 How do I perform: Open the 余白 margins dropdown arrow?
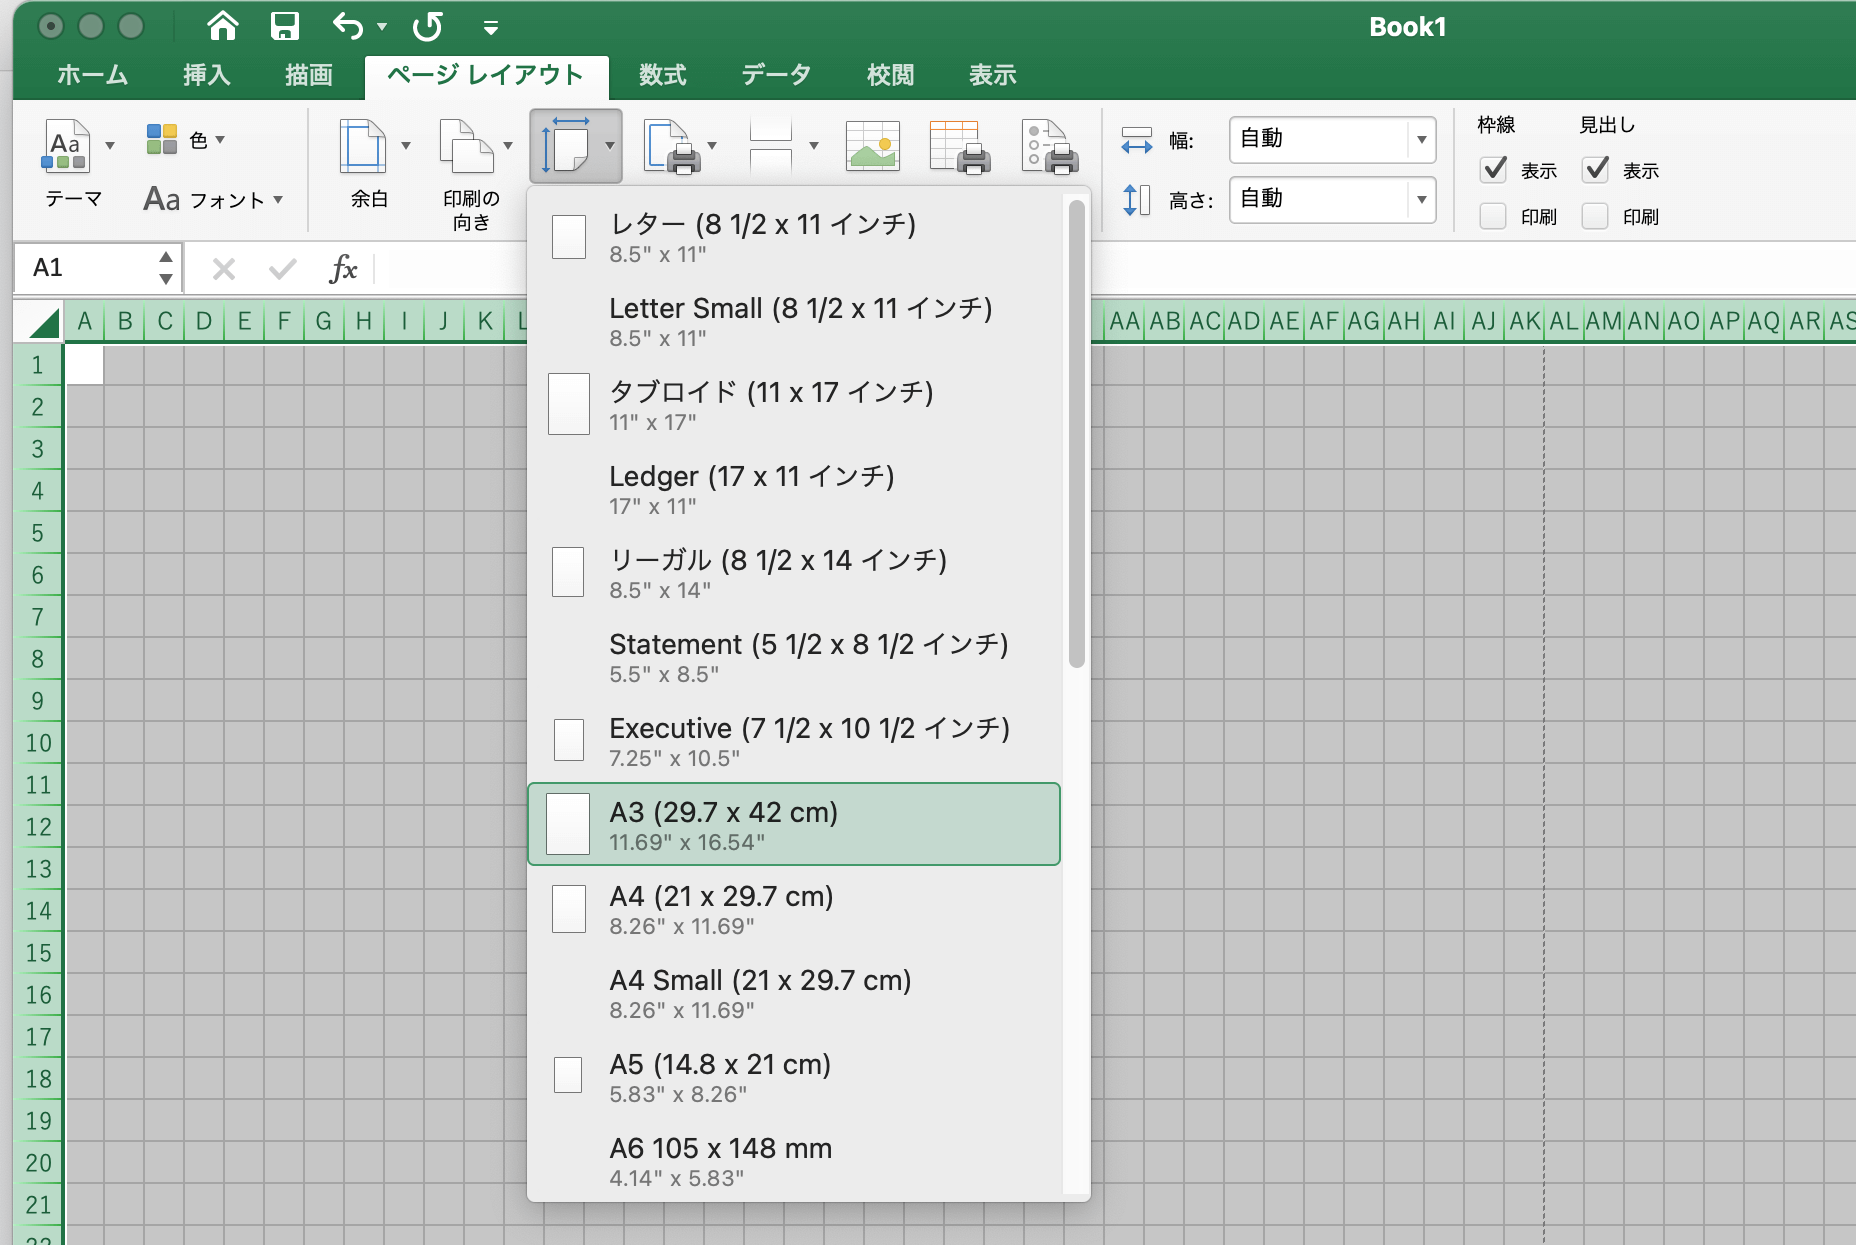[x=406, y=146]
